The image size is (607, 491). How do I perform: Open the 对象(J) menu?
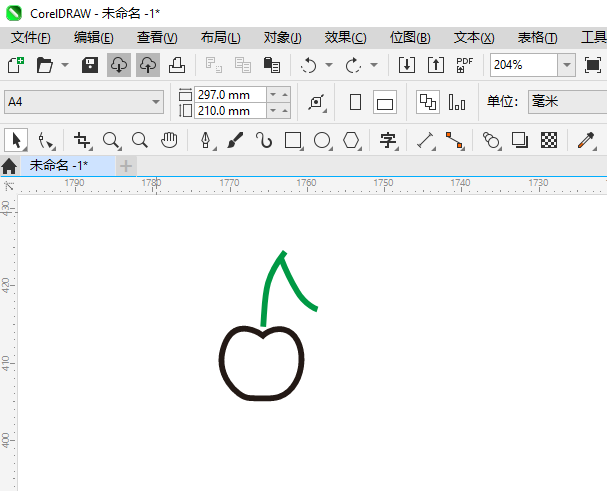pyautogui.click(x=283, y=38)
